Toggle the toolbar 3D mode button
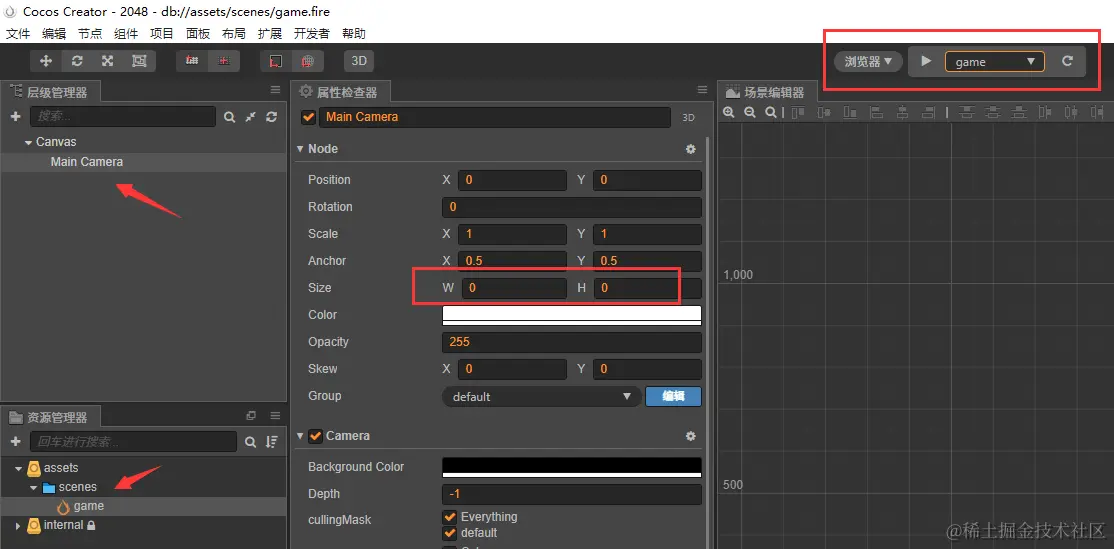This screenshot has height=549, width=1114. coord(359,61)
